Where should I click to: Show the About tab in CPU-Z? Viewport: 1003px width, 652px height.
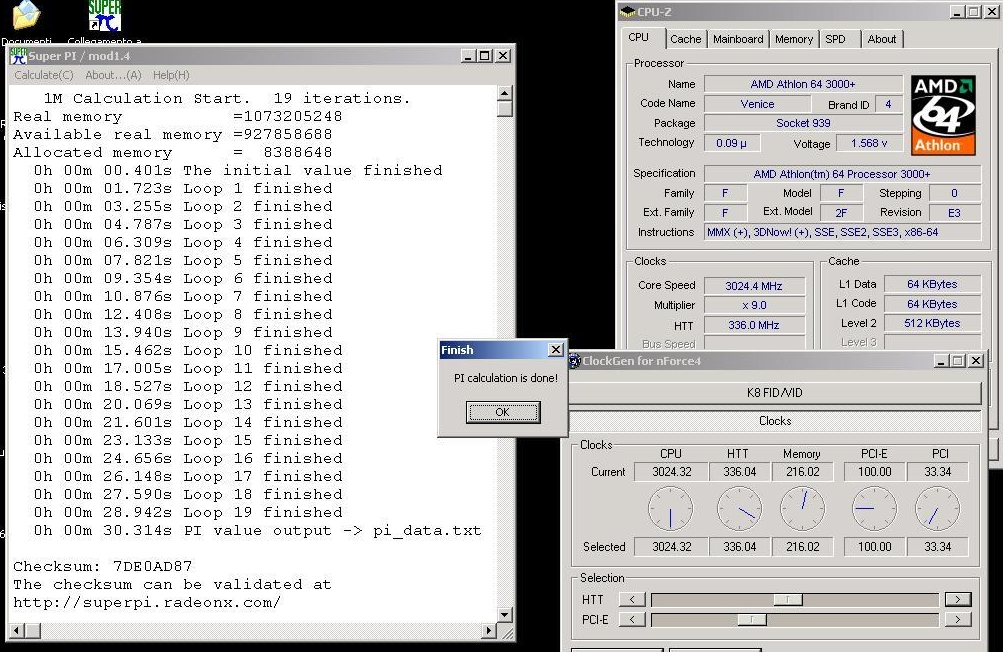tap(881, 39)
